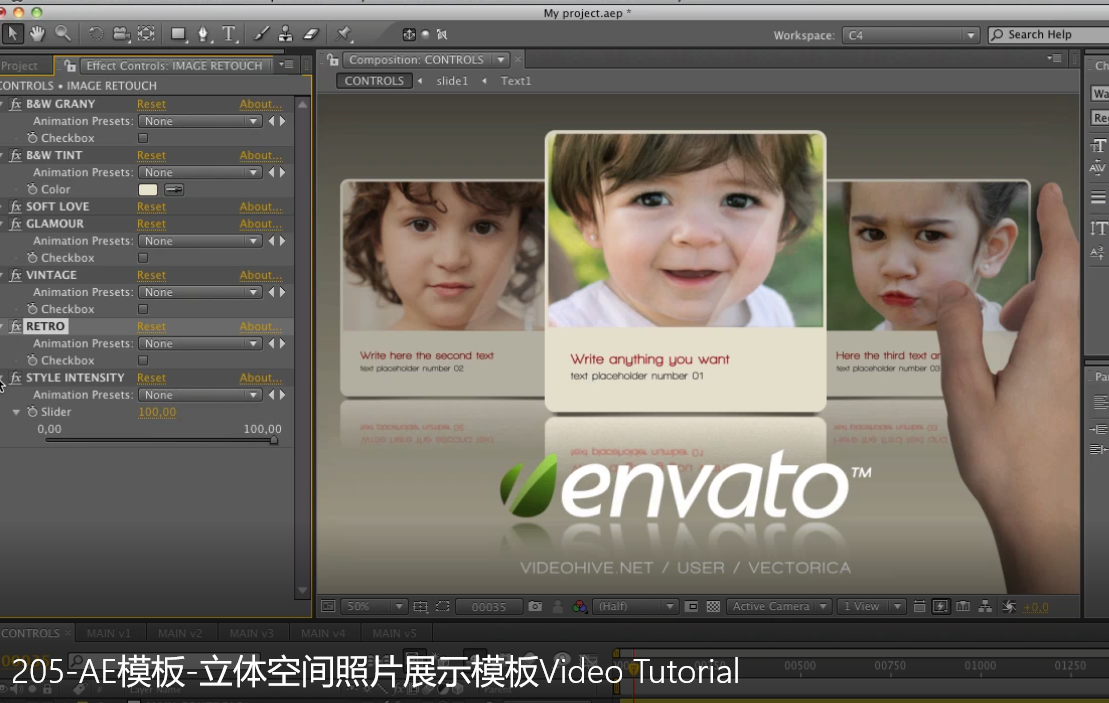Select the Selection arrow tool
The image size is (1109, 703).
coord(13,33)
